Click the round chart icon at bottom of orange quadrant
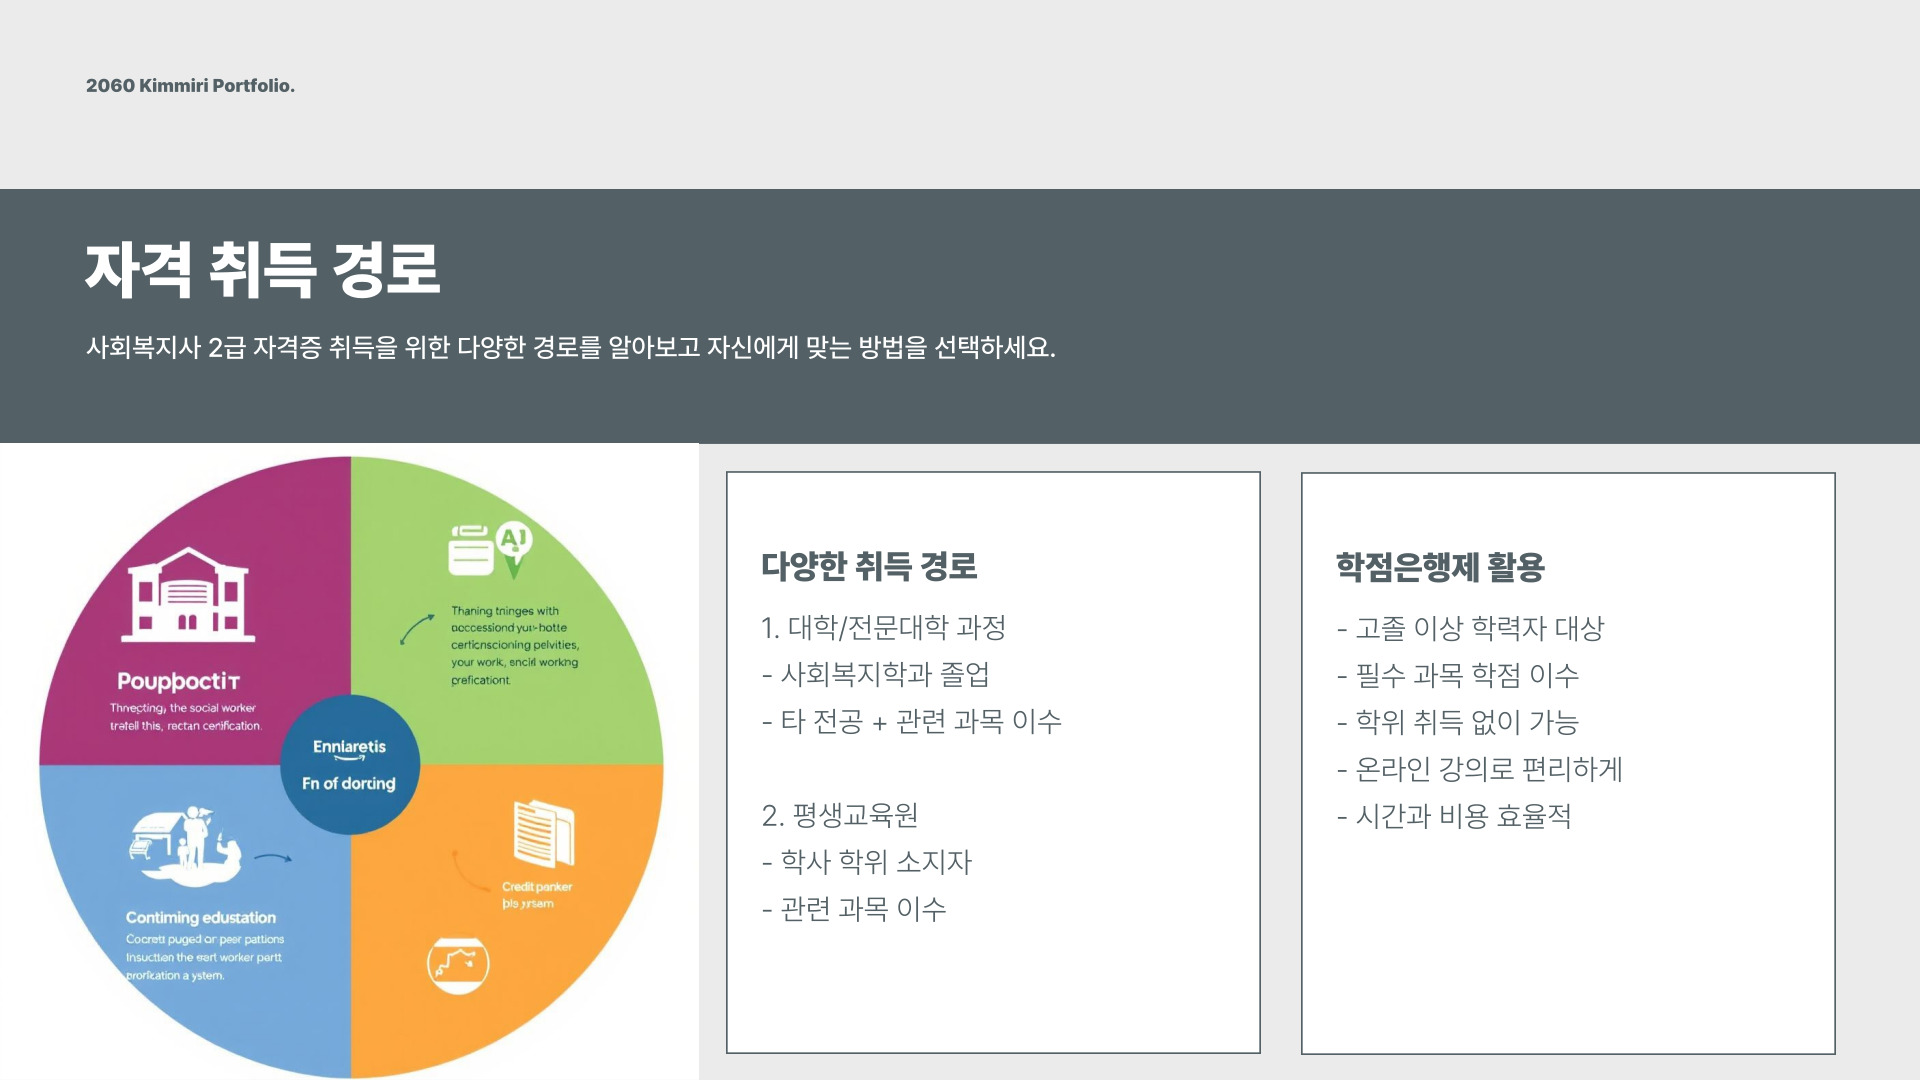This screenshot has height=1080, width=1920. coord(458,965)
